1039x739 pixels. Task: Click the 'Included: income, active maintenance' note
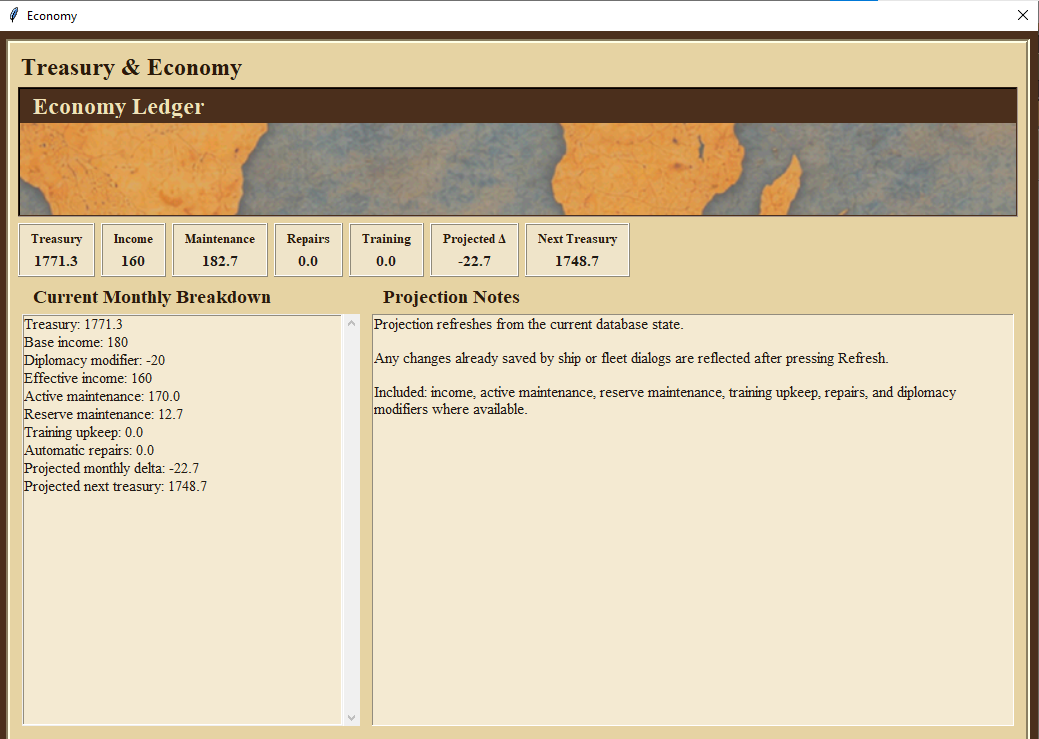pos(665,400)
